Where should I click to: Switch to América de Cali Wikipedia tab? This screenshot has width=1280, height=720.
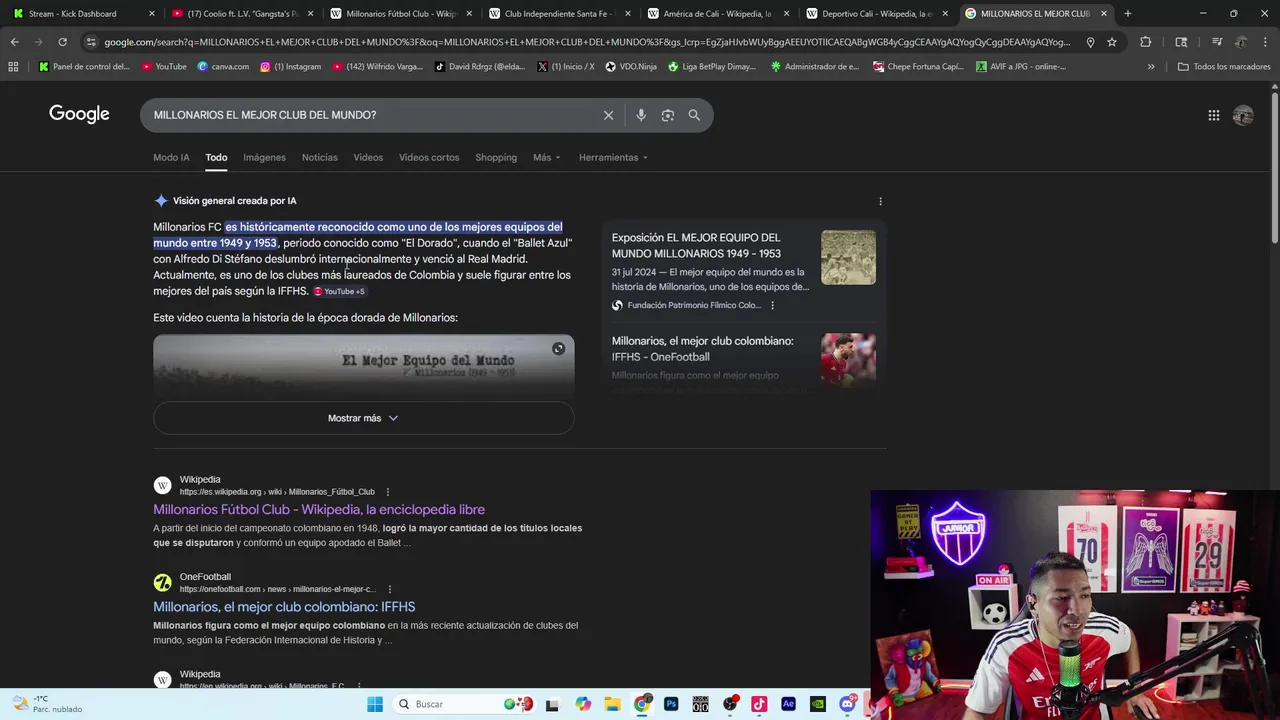click(x=717, y=13)
